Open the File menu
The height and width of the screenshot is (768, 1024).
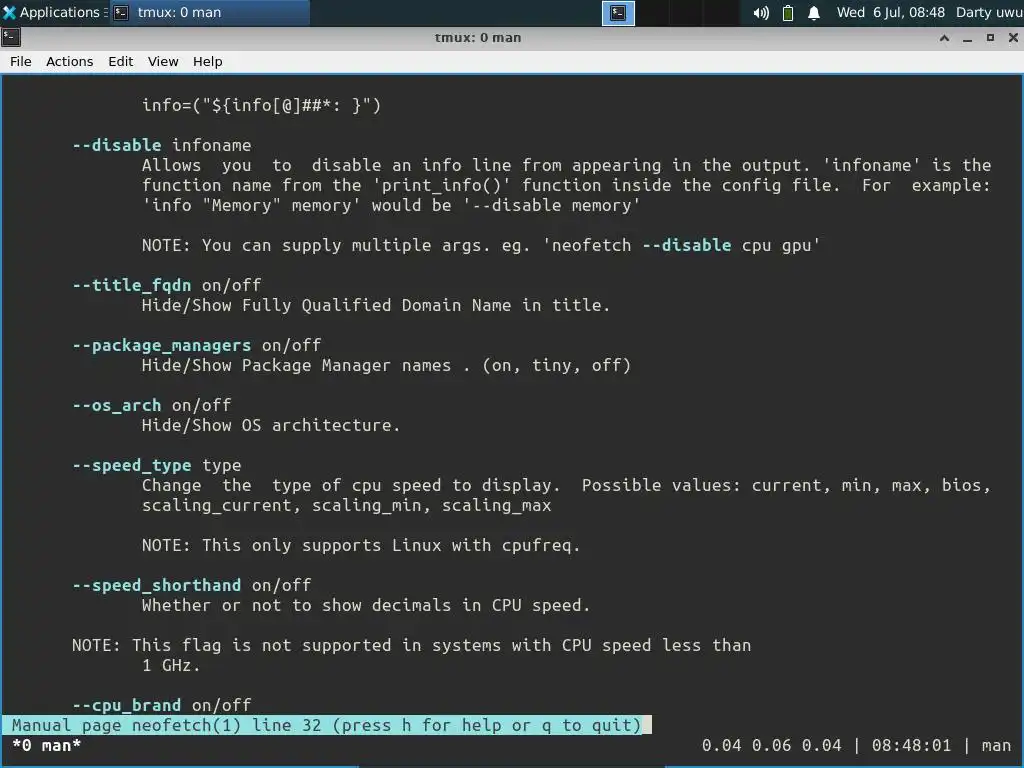click(x=20, y=61)
